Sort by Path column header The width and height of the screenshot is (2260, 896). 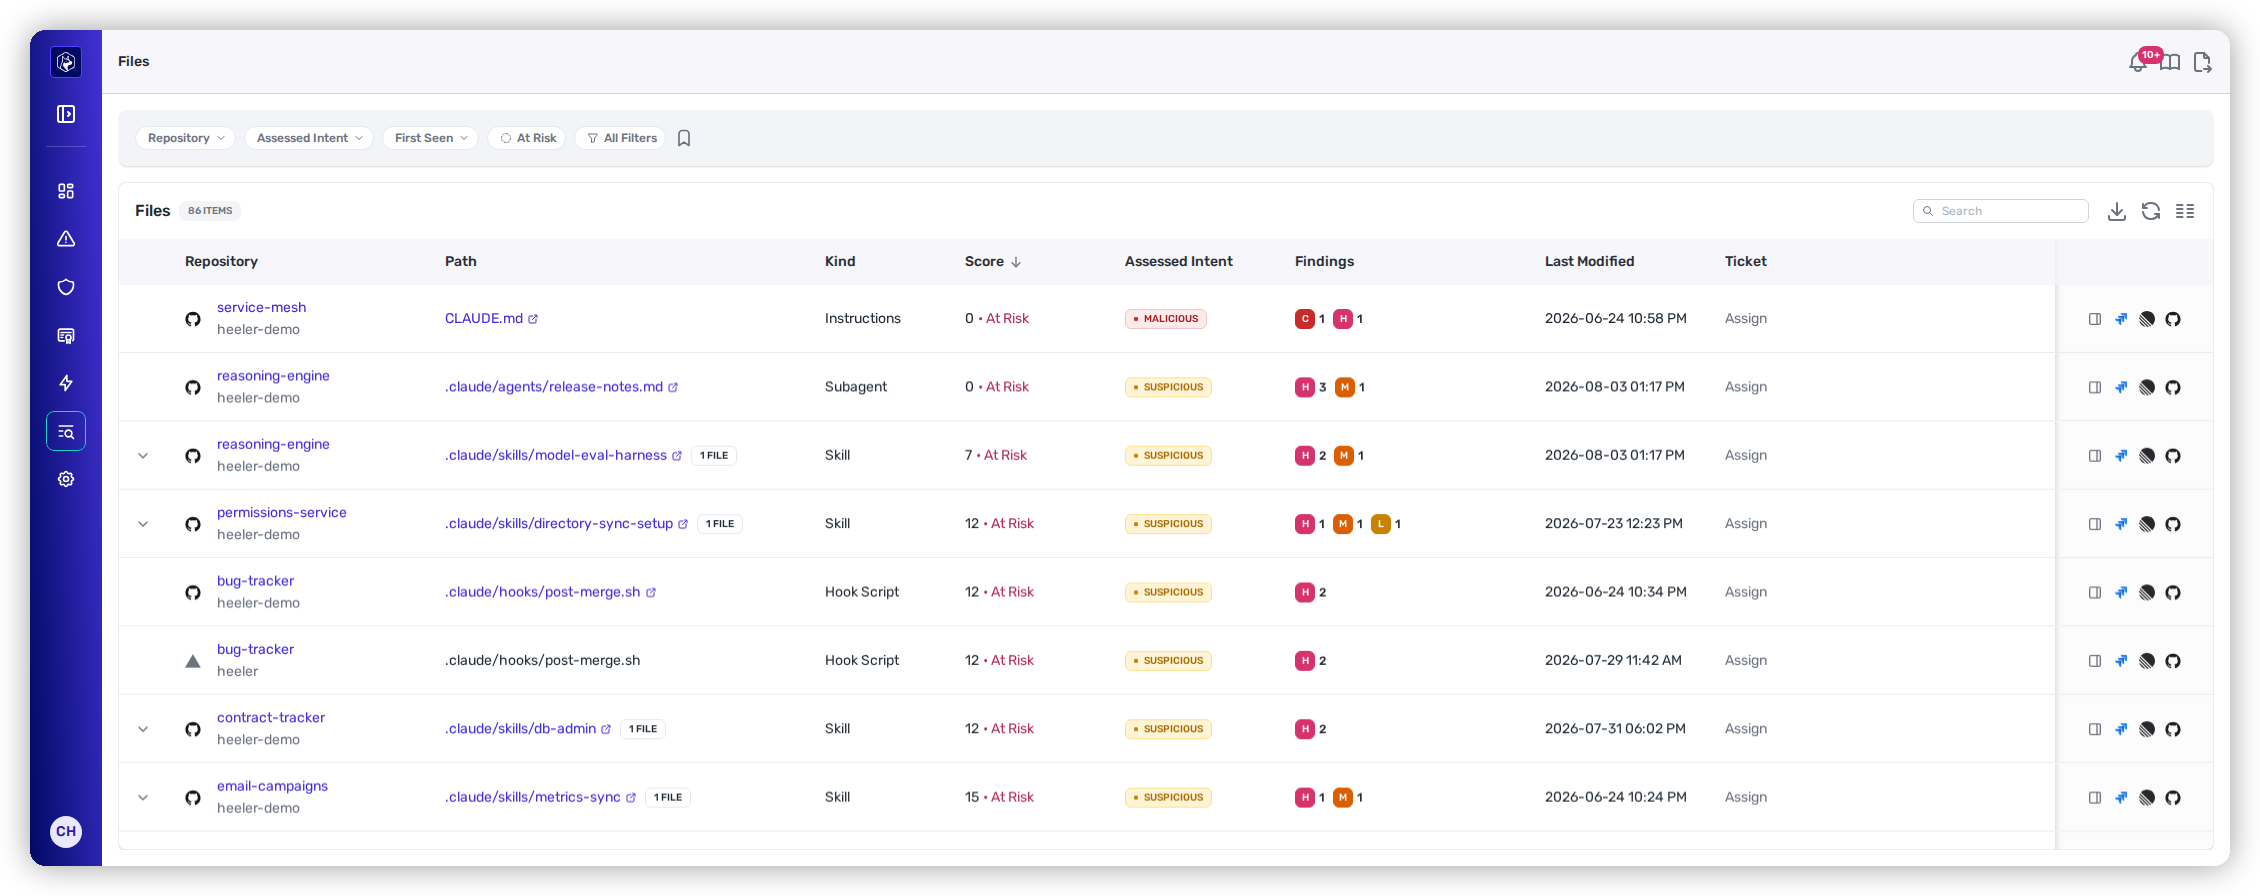click(461, 261)
